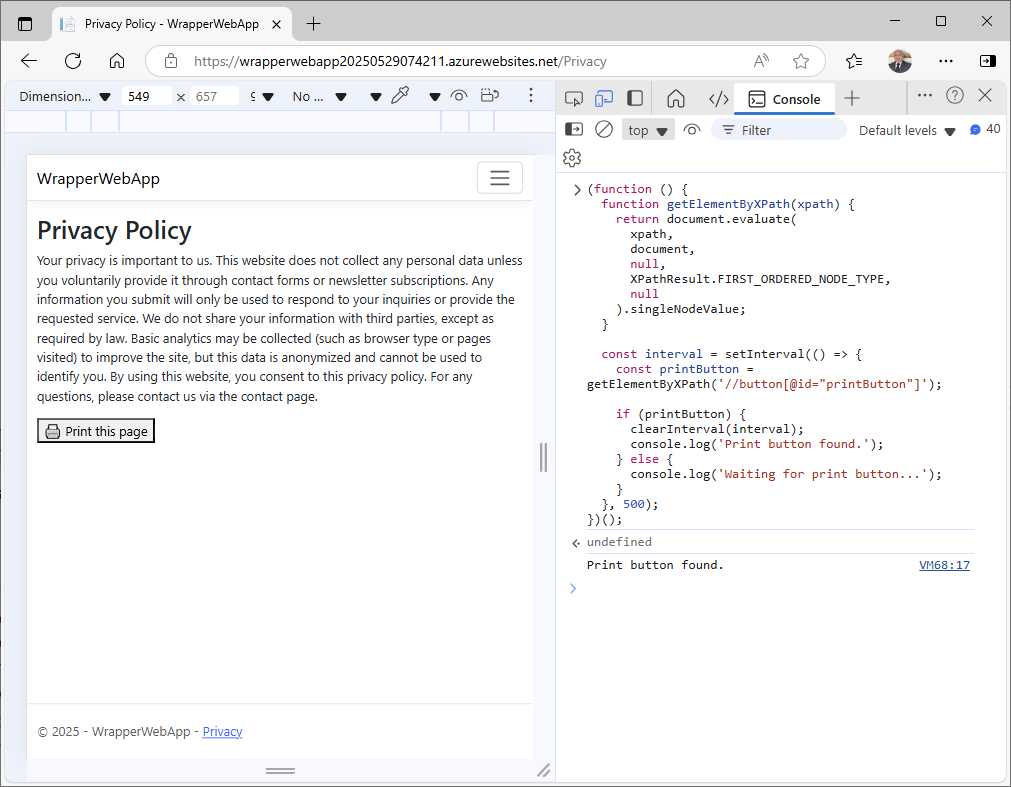Open browser Settings and more menu
Image resolution: width=1011 pixels, height=787 pixels.
point(946,61)
